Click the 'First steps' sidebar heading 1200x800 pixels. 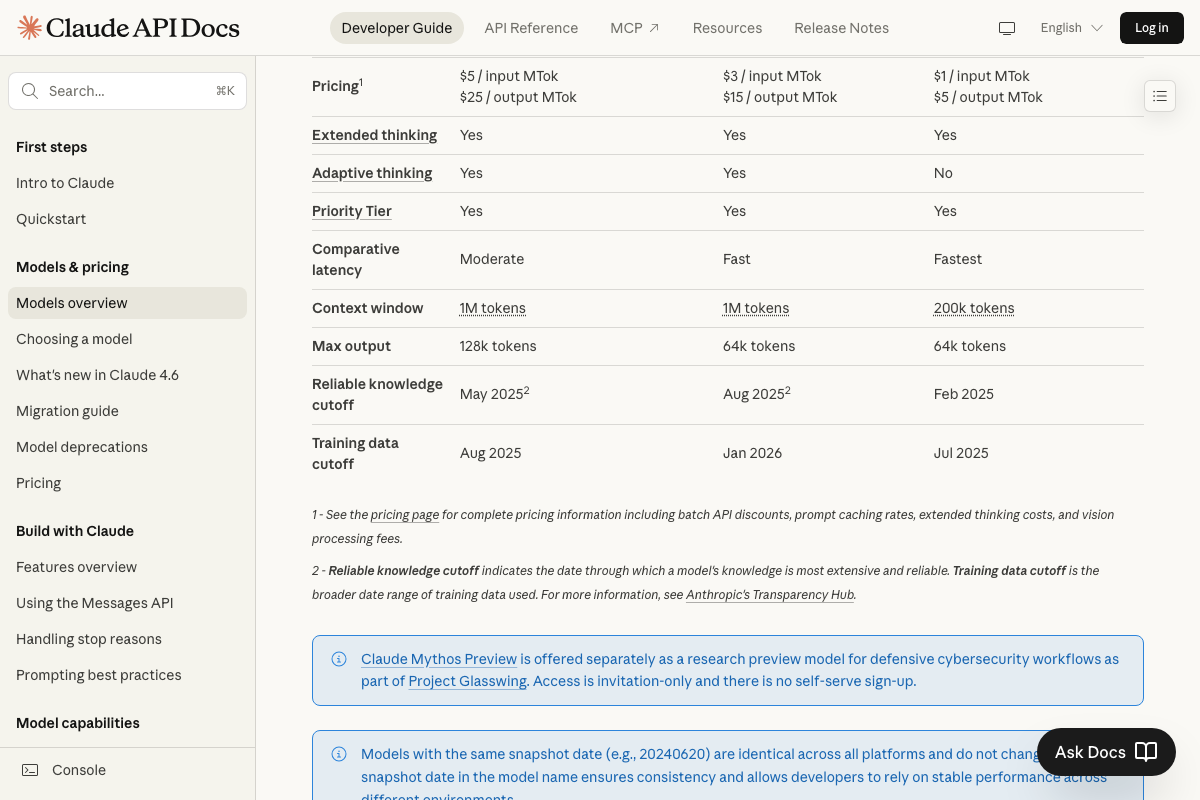(51, 147)
